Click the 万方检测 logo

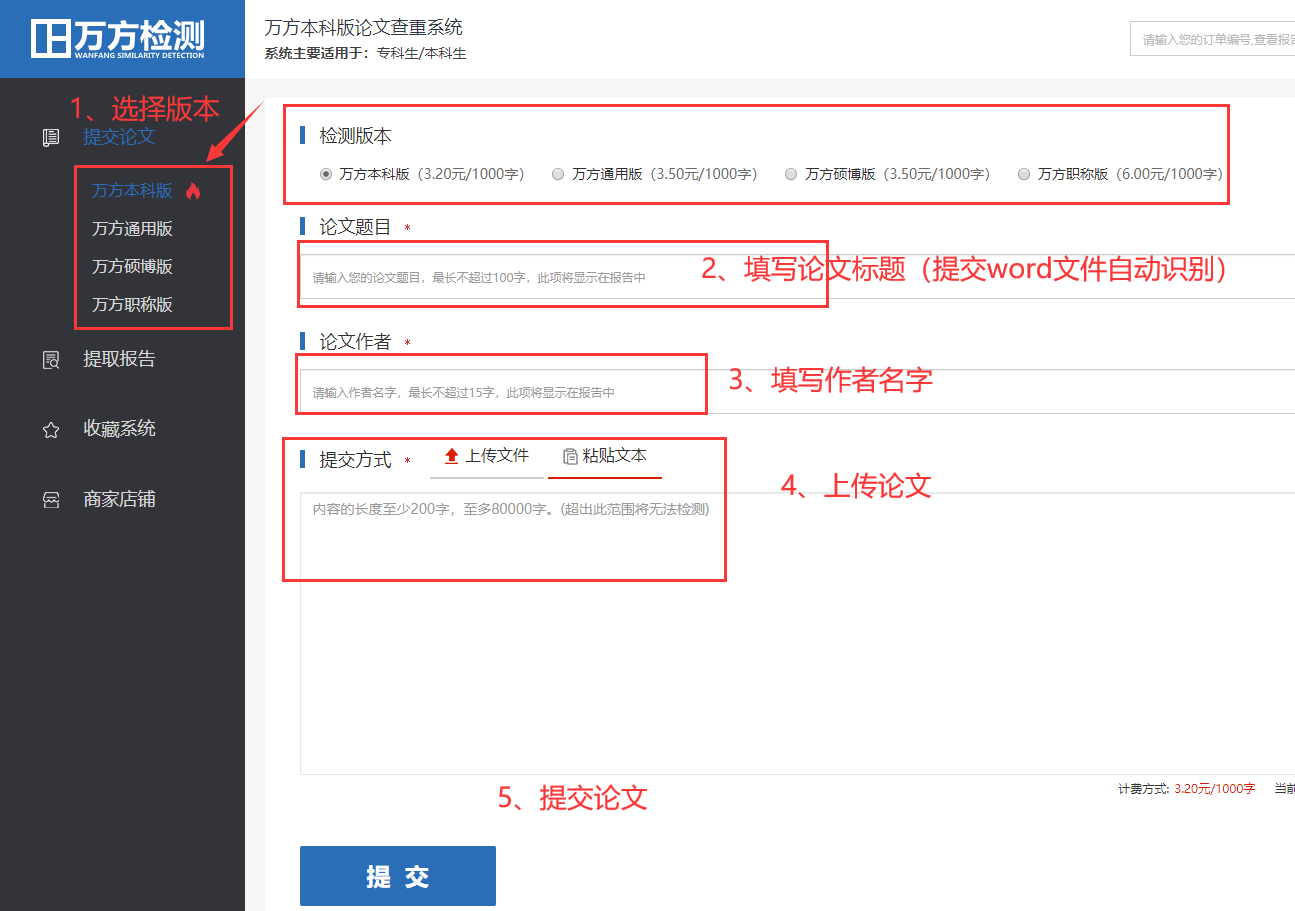[117, 39]
